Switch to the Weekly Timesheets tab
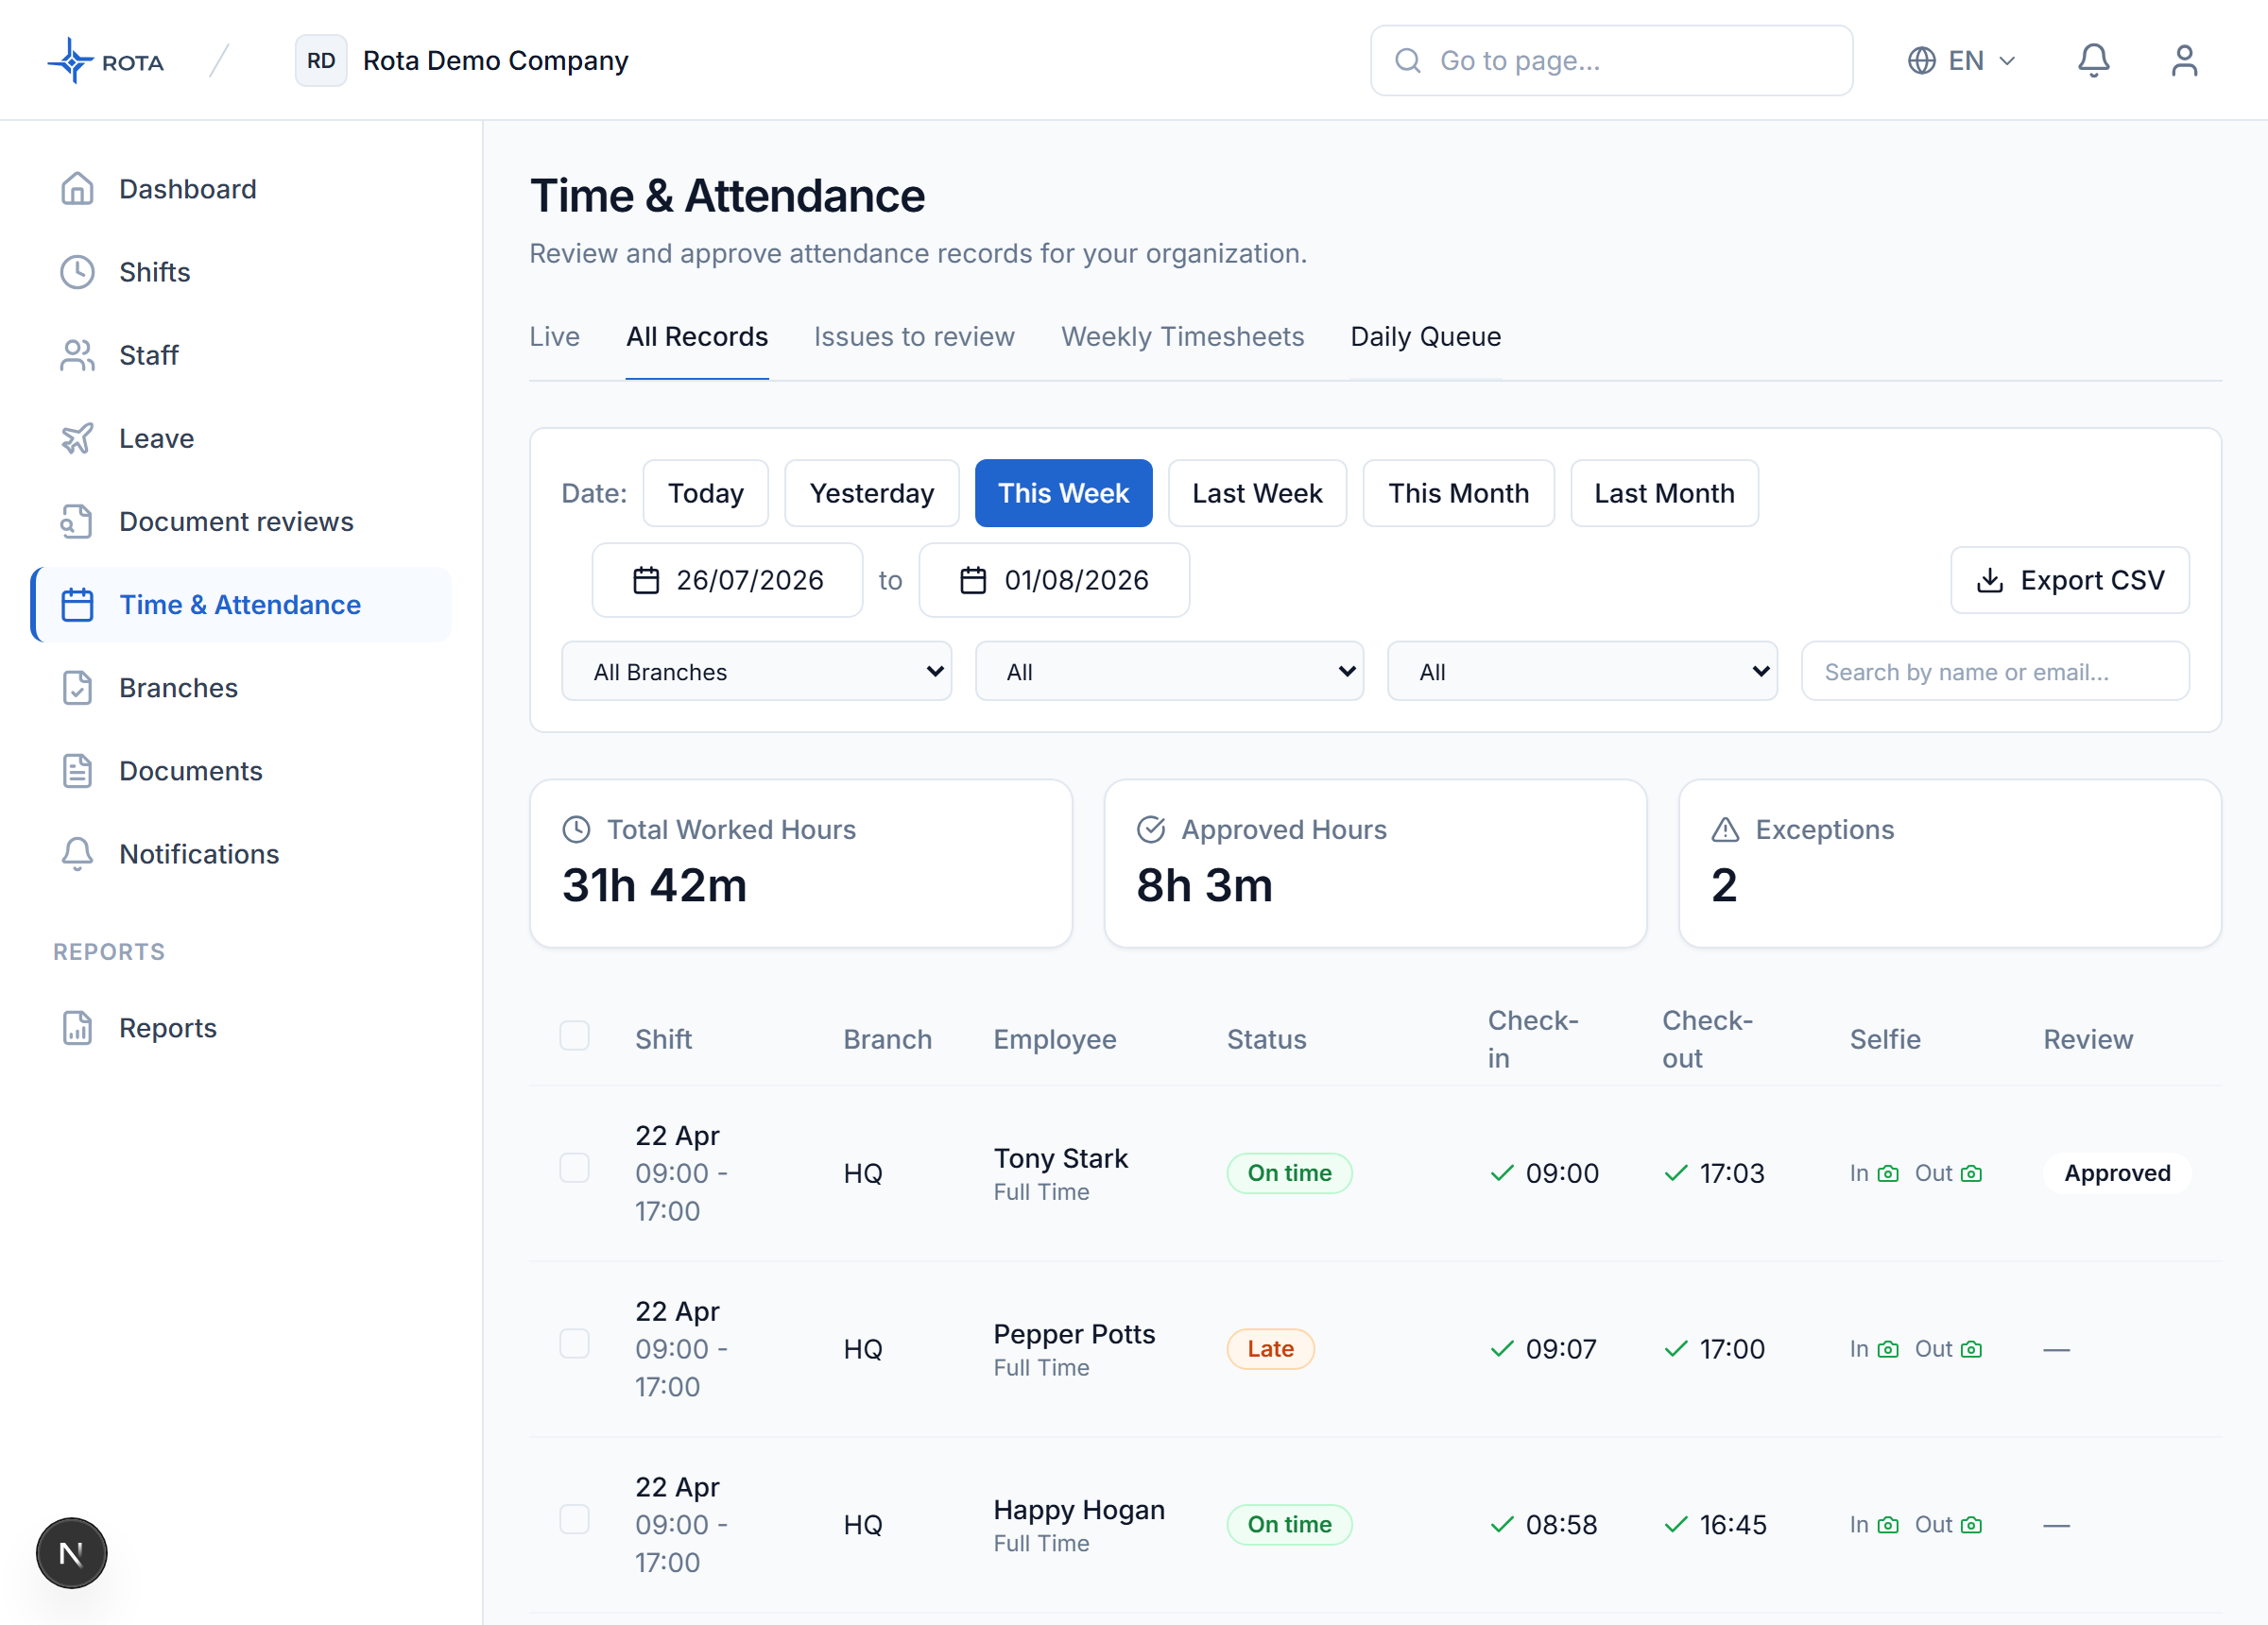Image resolution: width=2268 pixels, height=1625 pixels. pyautogui.click(x=1182, y=337)
